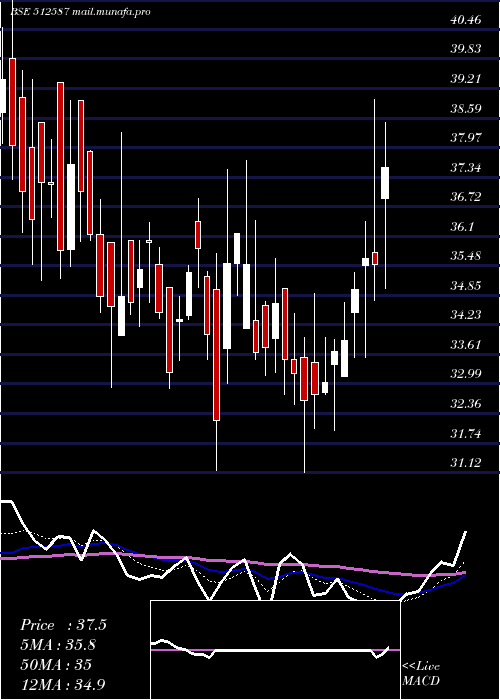This screenshot has width=500, height=700.
Task: Click the 12MA : 34.9 readout
Action: pyautogui.click(x=63, y=684)
